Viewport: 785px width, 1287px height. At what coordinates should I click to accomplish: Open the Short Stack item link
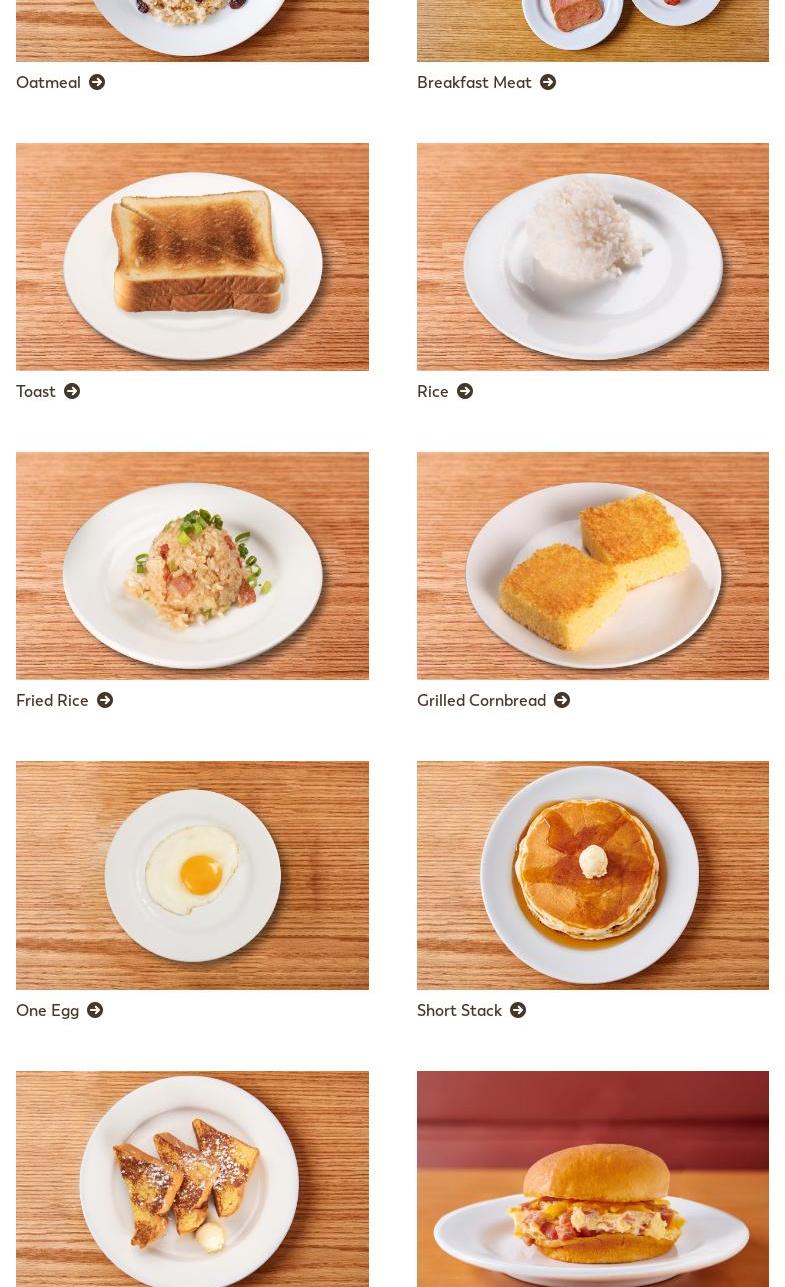[x=459, y=1010]
